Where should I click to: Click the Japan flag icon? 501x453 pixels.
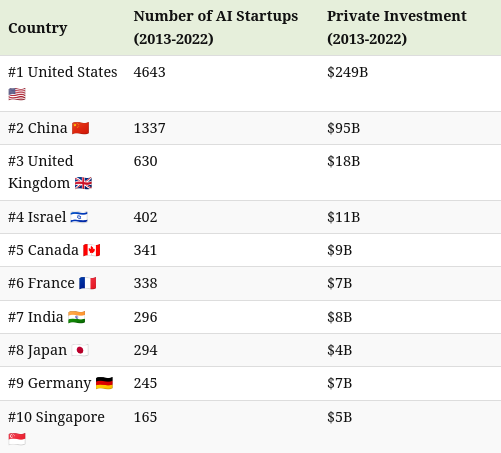pos(80,350)
